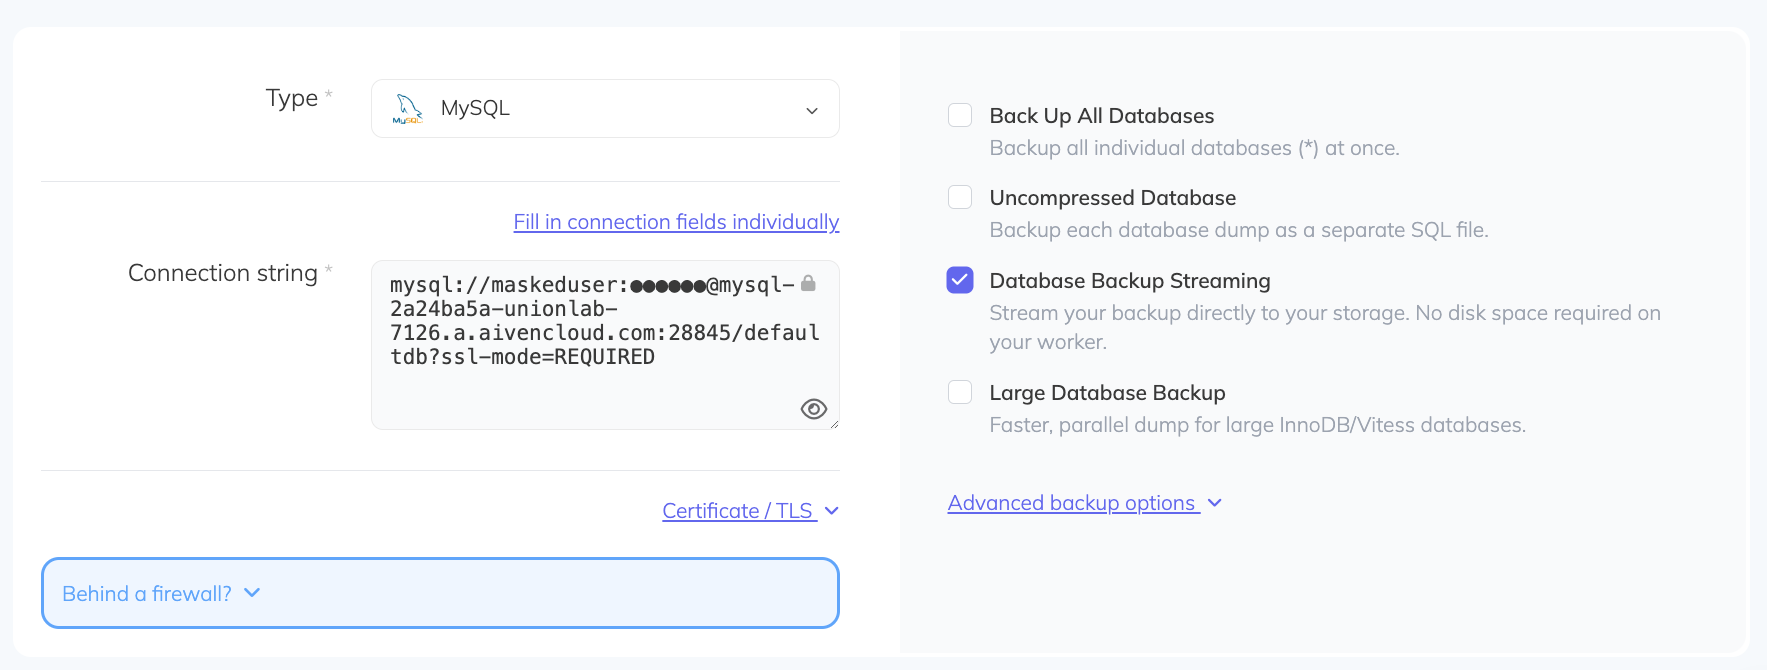Click the 'Back Up All Databases' label
1767x670 pixels.
[1102, 116]
